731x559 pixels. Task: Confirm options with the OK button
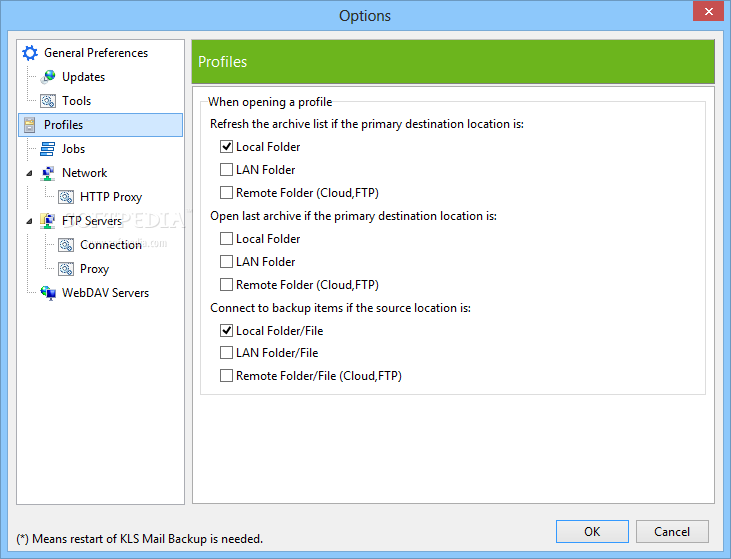[592, 531]
